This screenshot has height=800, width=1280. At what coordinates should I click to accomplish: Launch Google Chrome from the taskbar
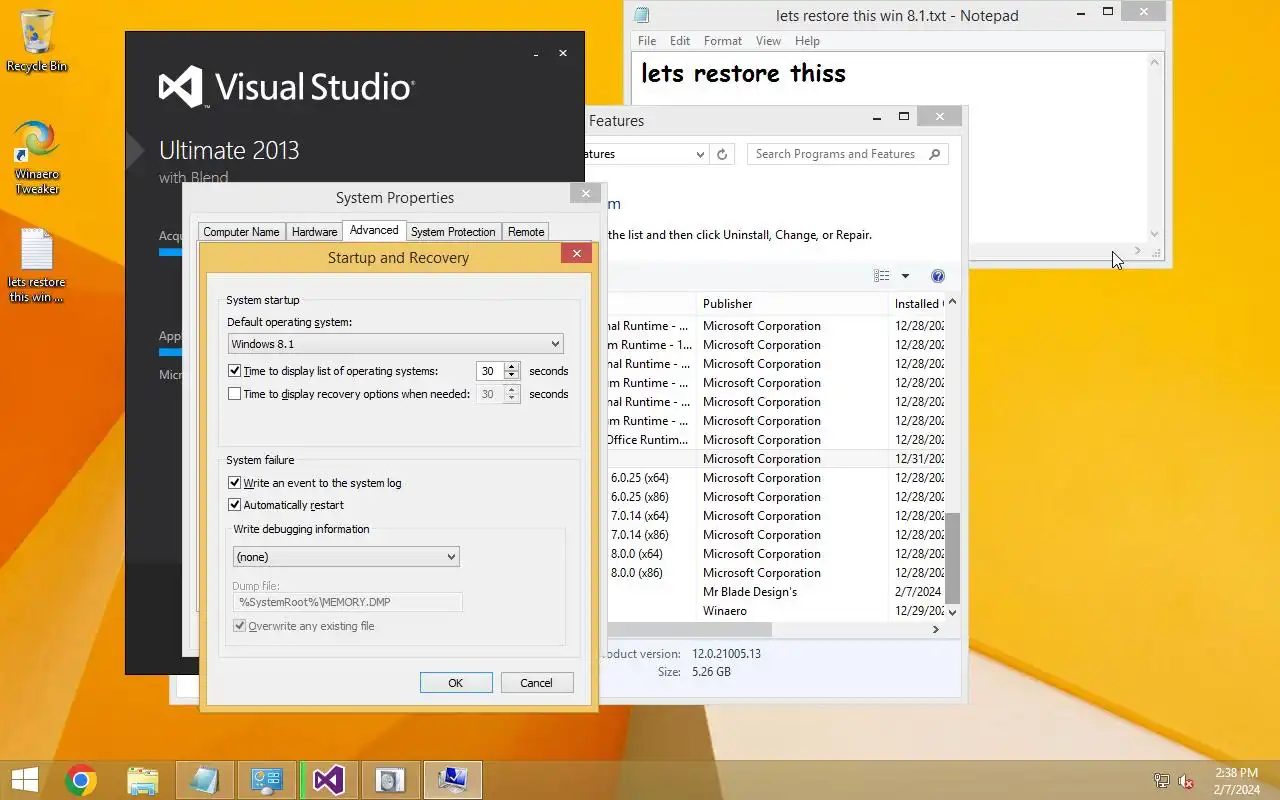coord(81,780)
